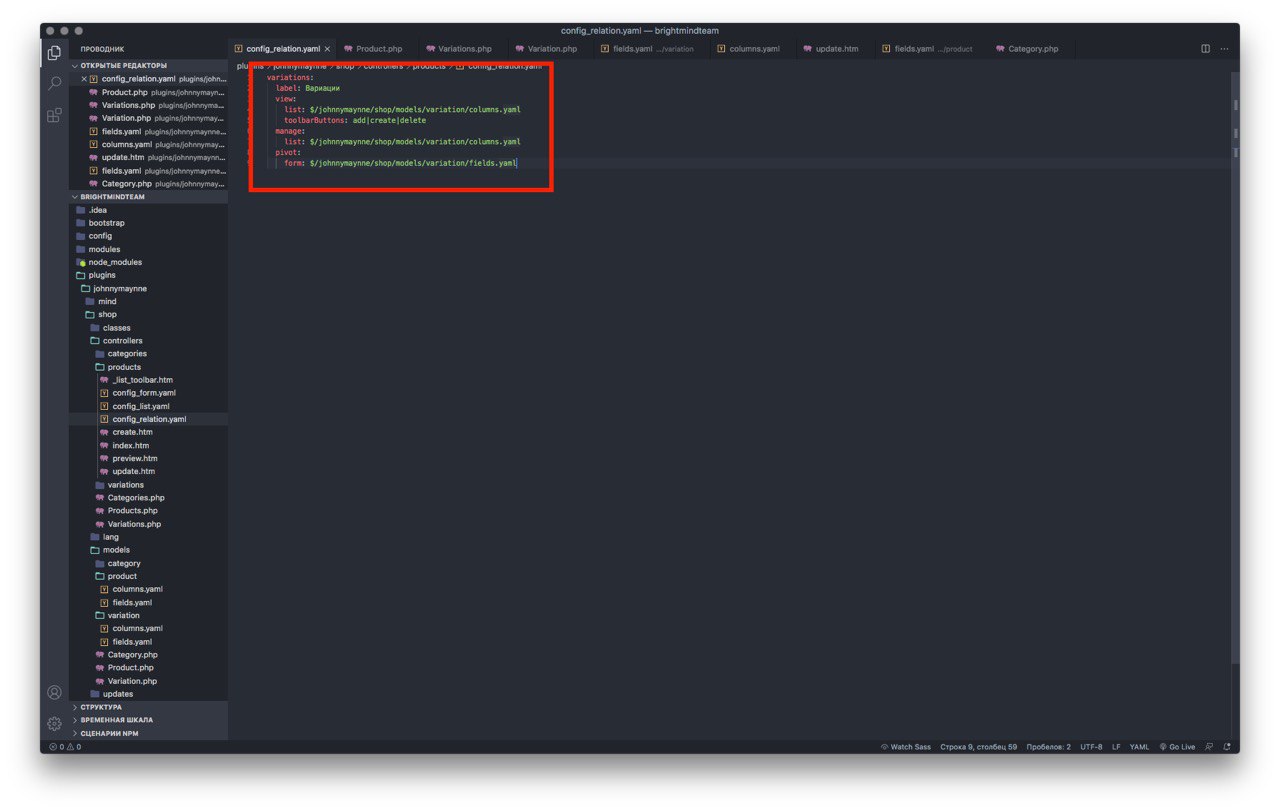Expand the classes folder
Screen dimensions: 1280x811
tap(148, 328)
